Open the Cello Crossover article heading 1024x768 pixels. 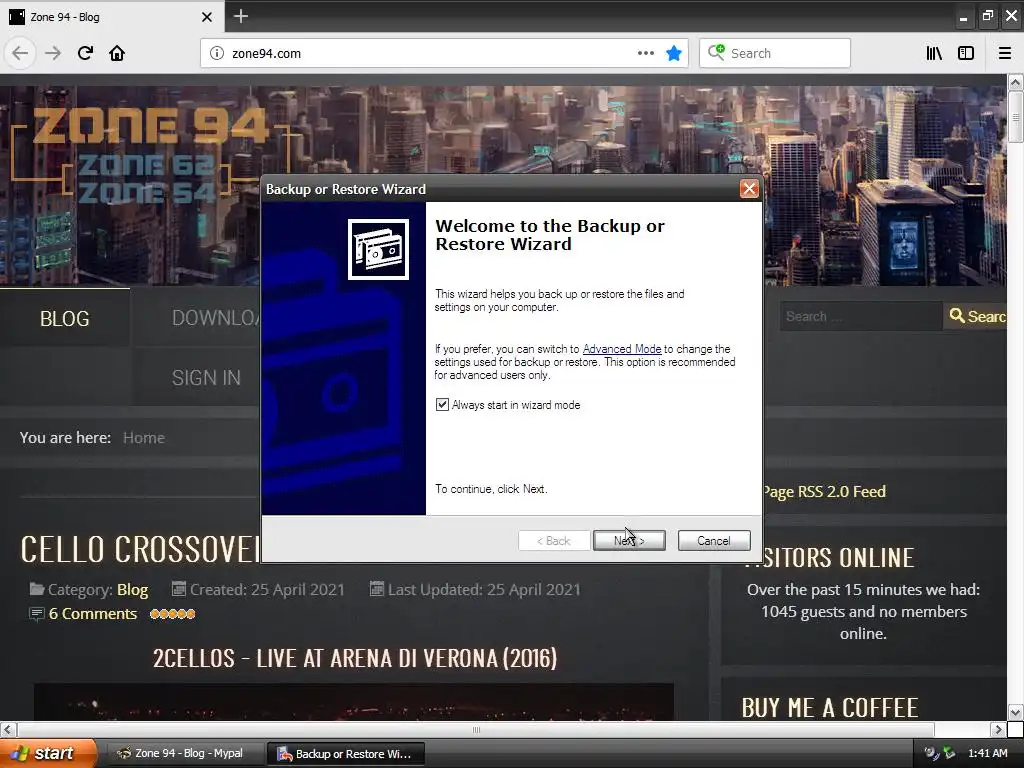point(140,549)
